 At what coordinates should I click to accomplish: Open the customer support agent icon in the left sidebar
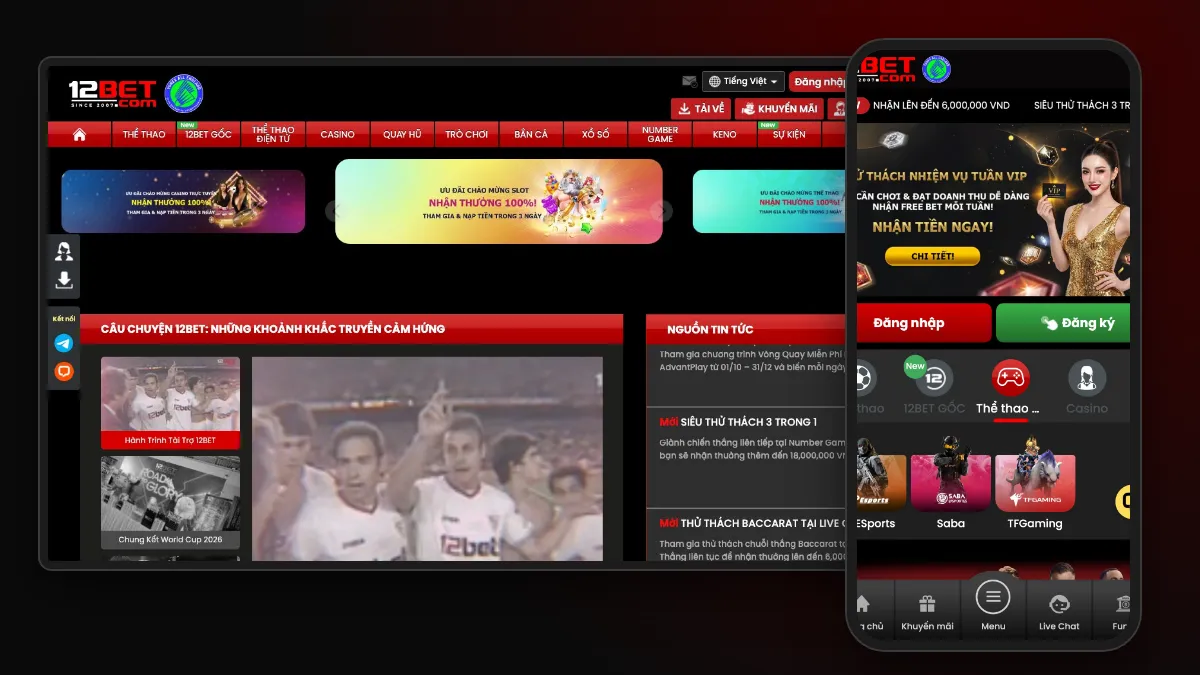(x=64, y=251)
